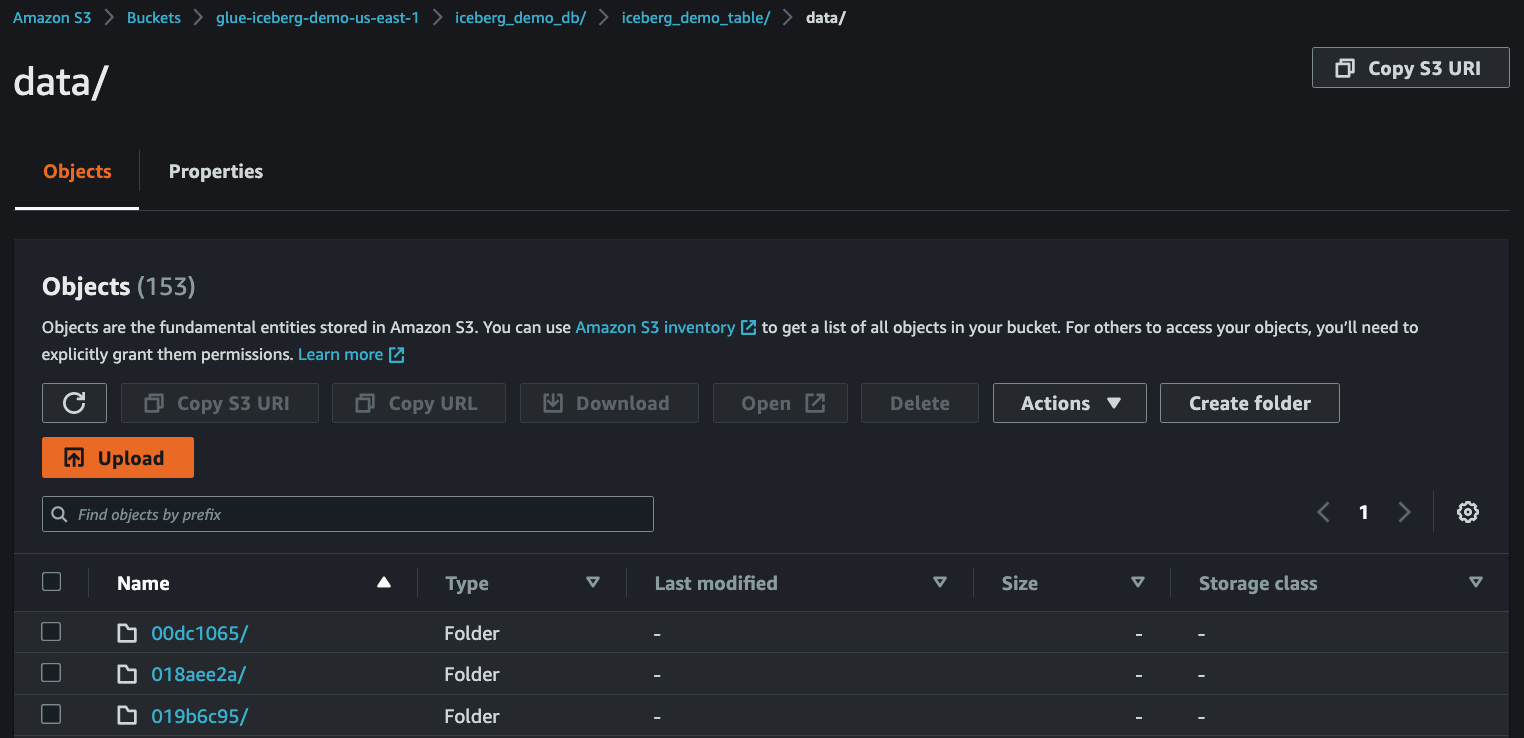Open table preferences gear icon
1524x738 pixels.
(x=1467, y=512)
